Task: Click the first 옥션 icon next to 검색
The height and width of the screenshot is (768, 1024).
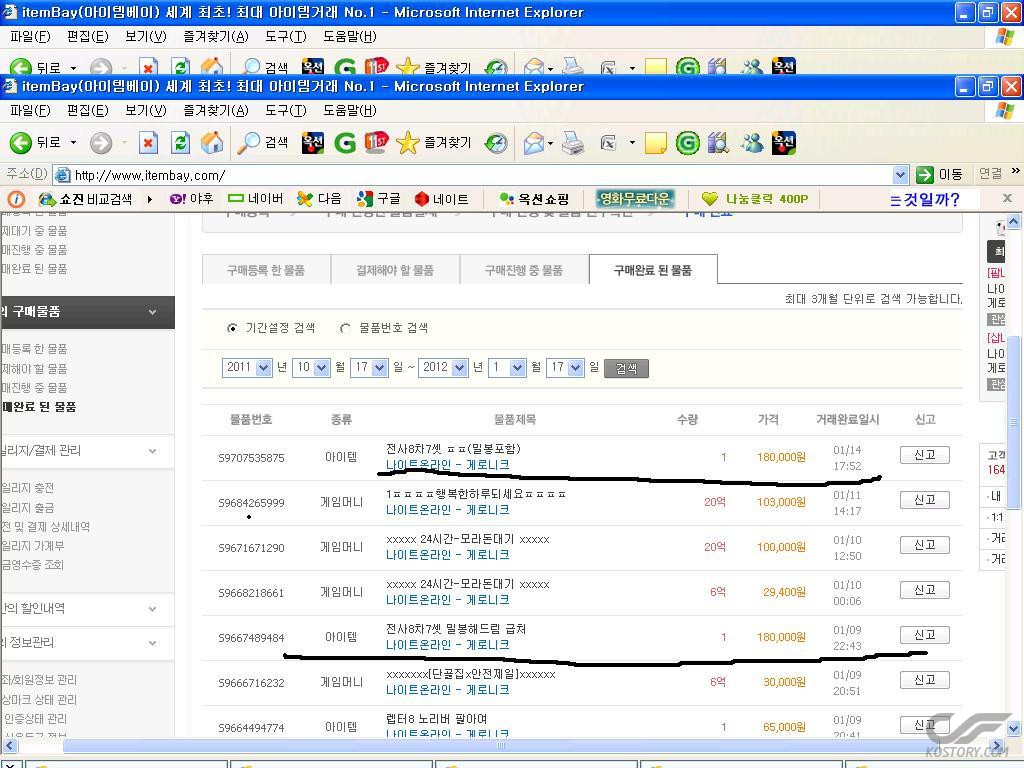Action: click(313, 142)
